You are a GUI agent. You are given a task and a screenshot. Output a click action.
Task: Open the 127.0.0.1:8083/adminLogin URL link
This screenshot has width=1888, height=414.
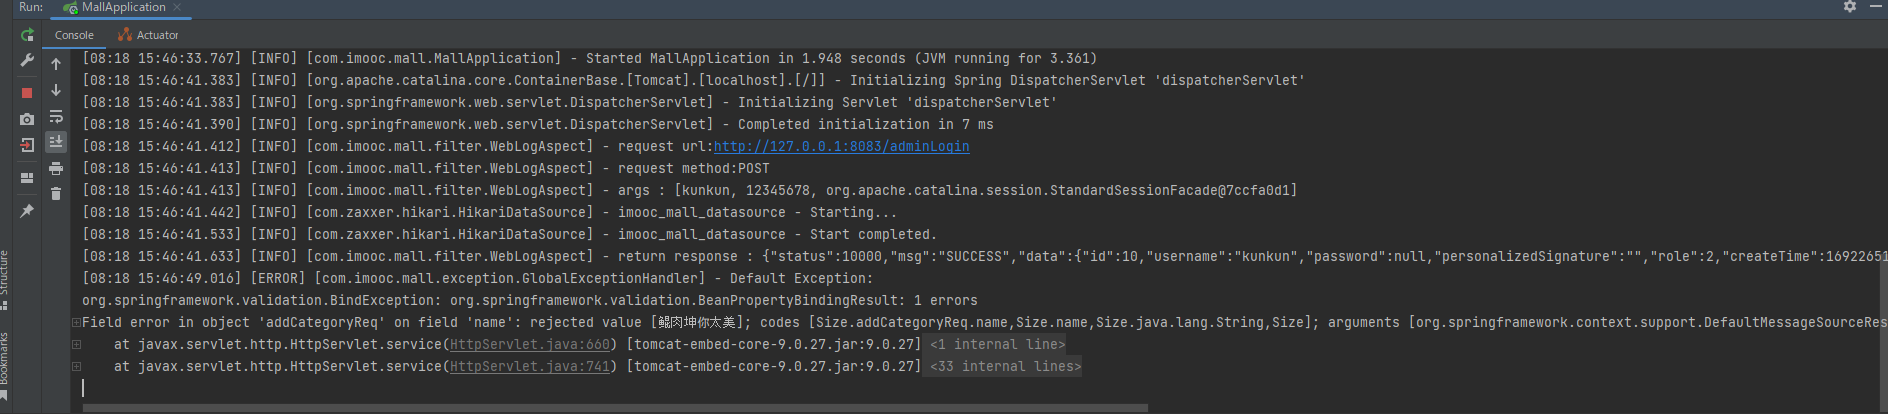pos(841,147)
